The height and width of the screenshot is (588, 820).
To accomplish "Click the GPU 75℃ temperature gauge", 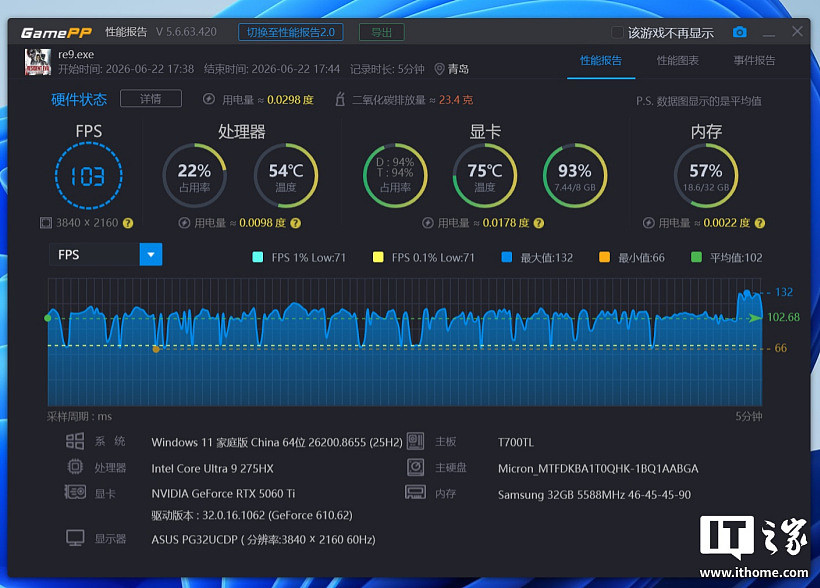I will pyautogui.click(x=485, y=176).
